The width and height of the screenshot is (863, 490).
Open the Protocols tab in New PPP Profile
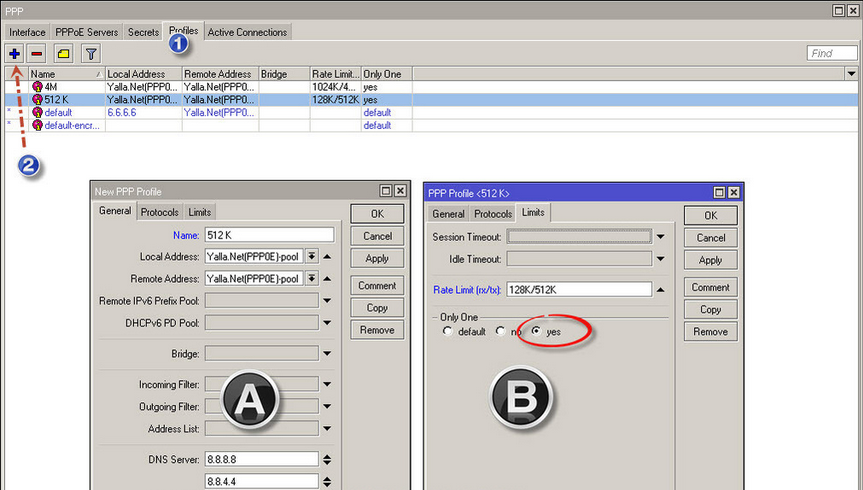coord(159,212)
